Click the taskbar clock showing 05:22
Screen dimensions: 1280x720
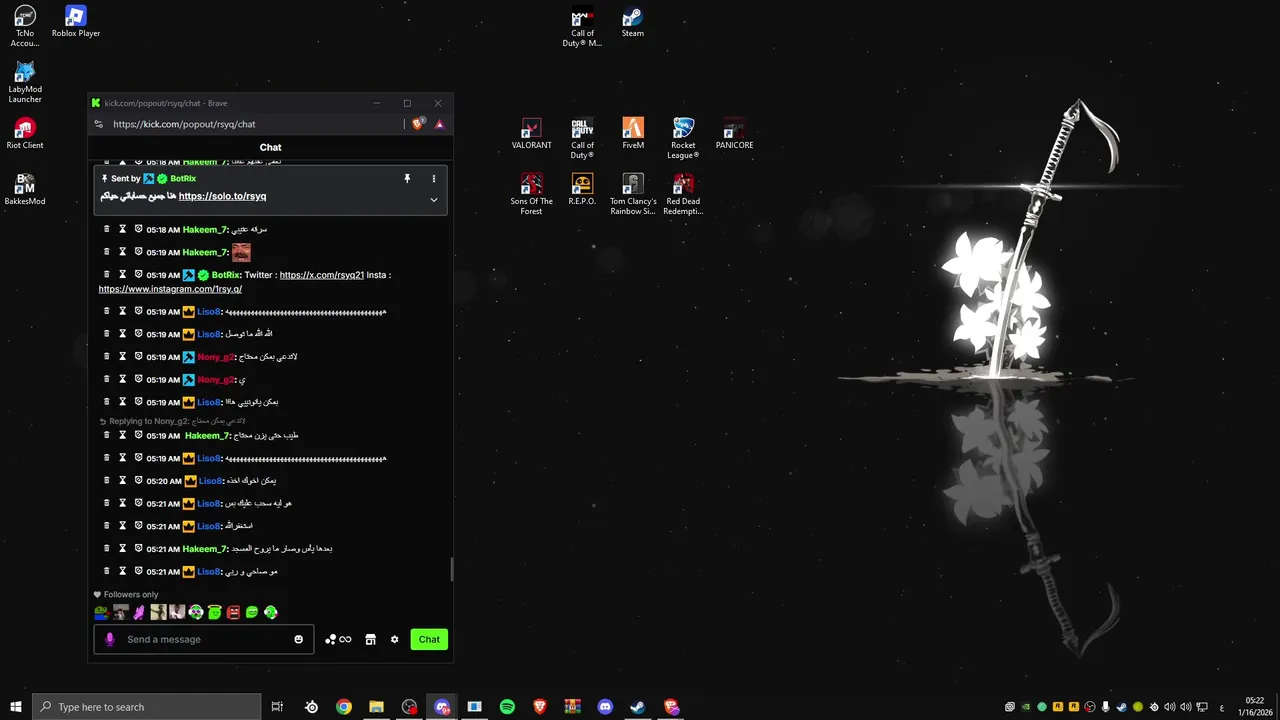pyautogui.click(x=1254, y=707)
